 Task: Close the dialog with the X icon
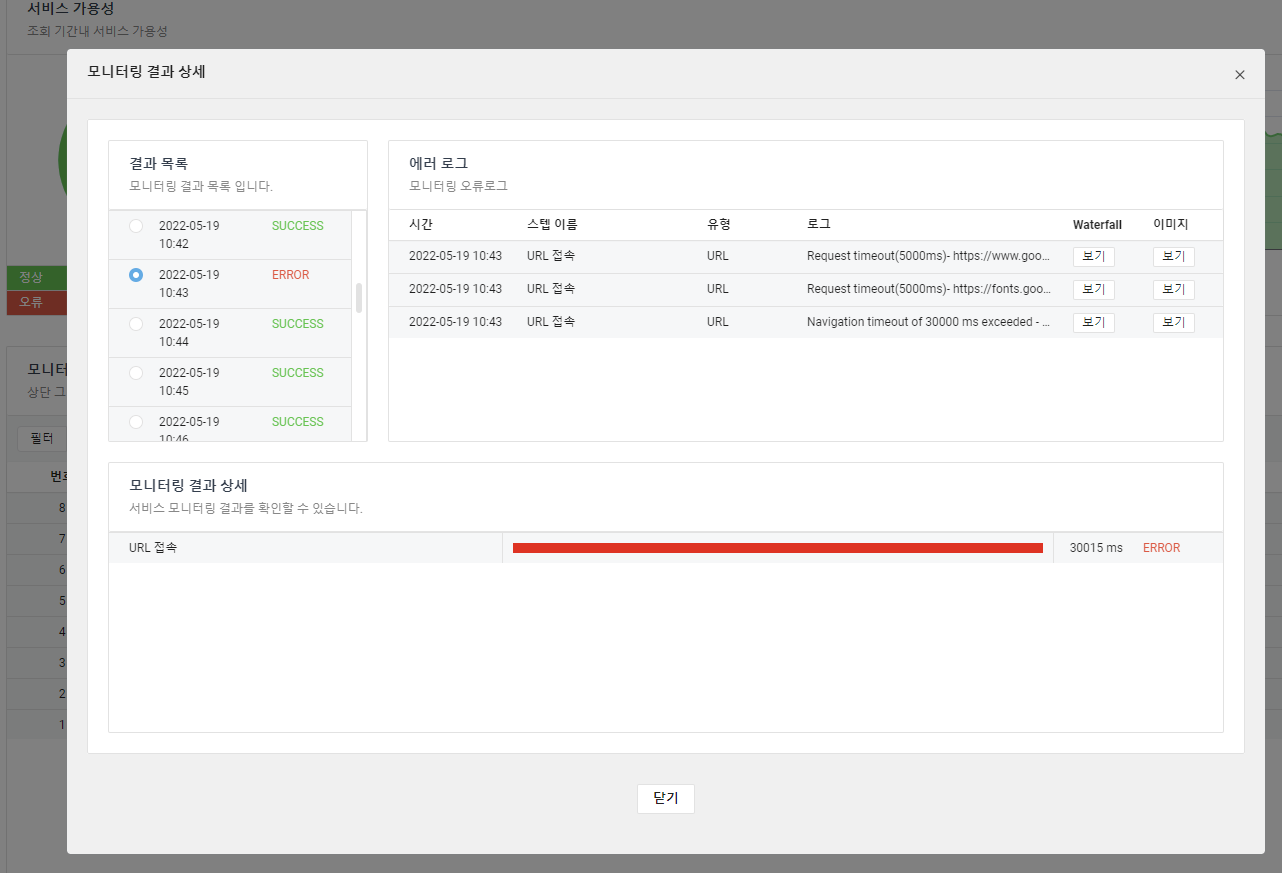(x=1239, y=74)
